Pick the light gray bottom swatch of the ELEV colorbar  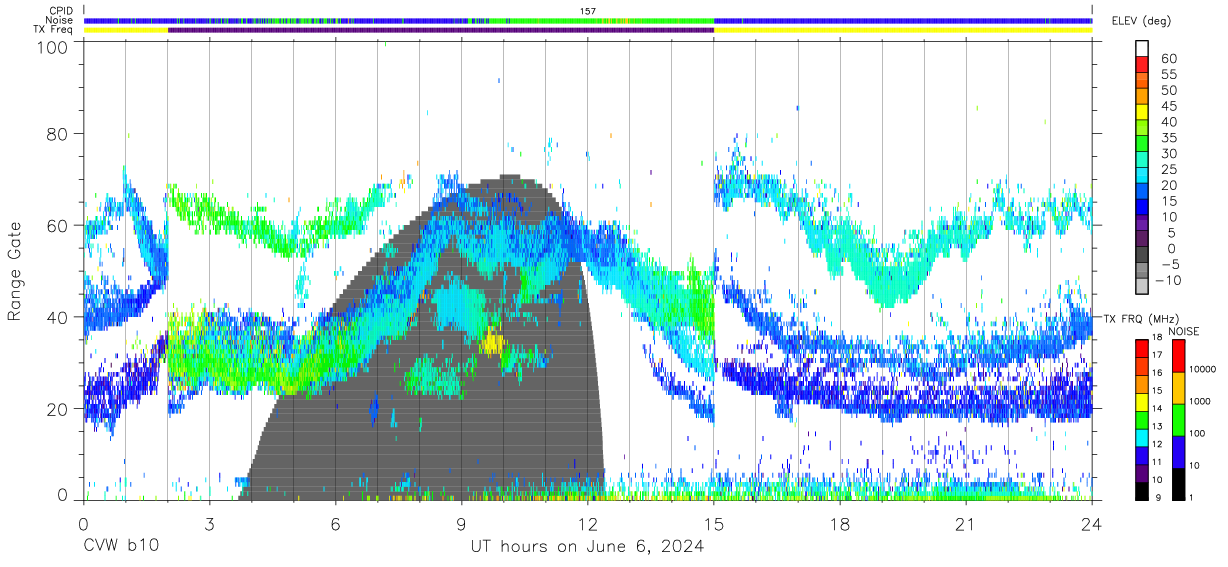click(x=1142, y=288)
